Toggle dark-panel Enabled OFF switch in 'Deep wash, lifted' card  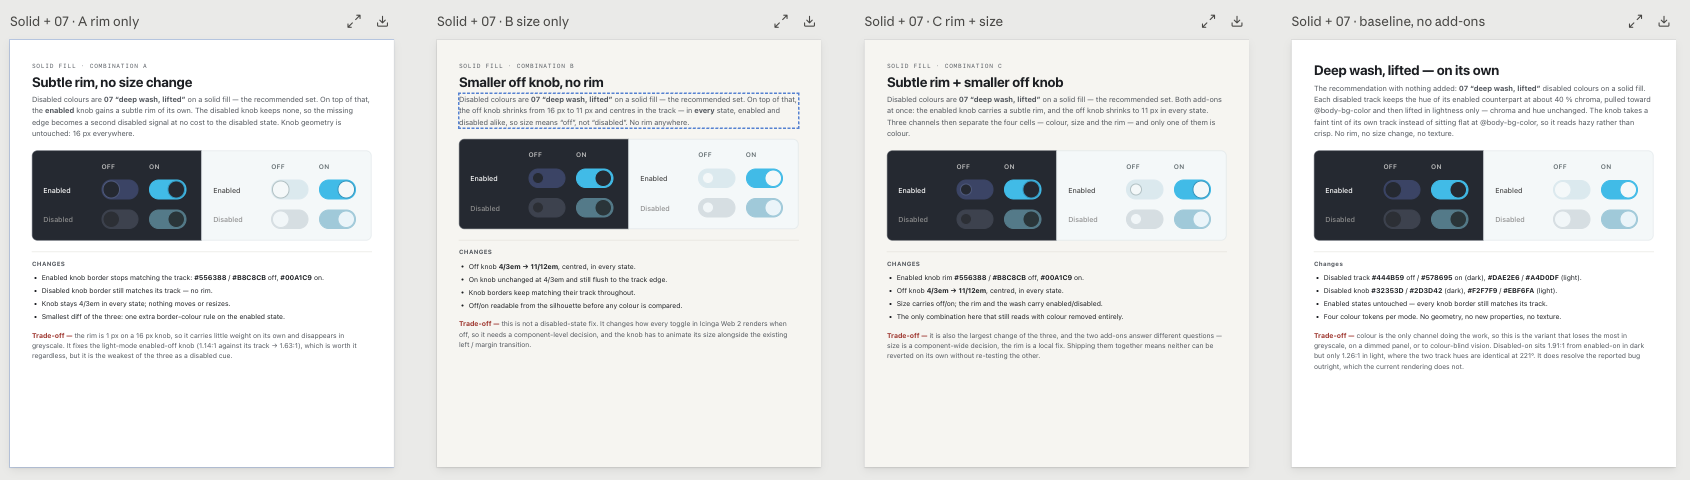(x=1402, y=190)
